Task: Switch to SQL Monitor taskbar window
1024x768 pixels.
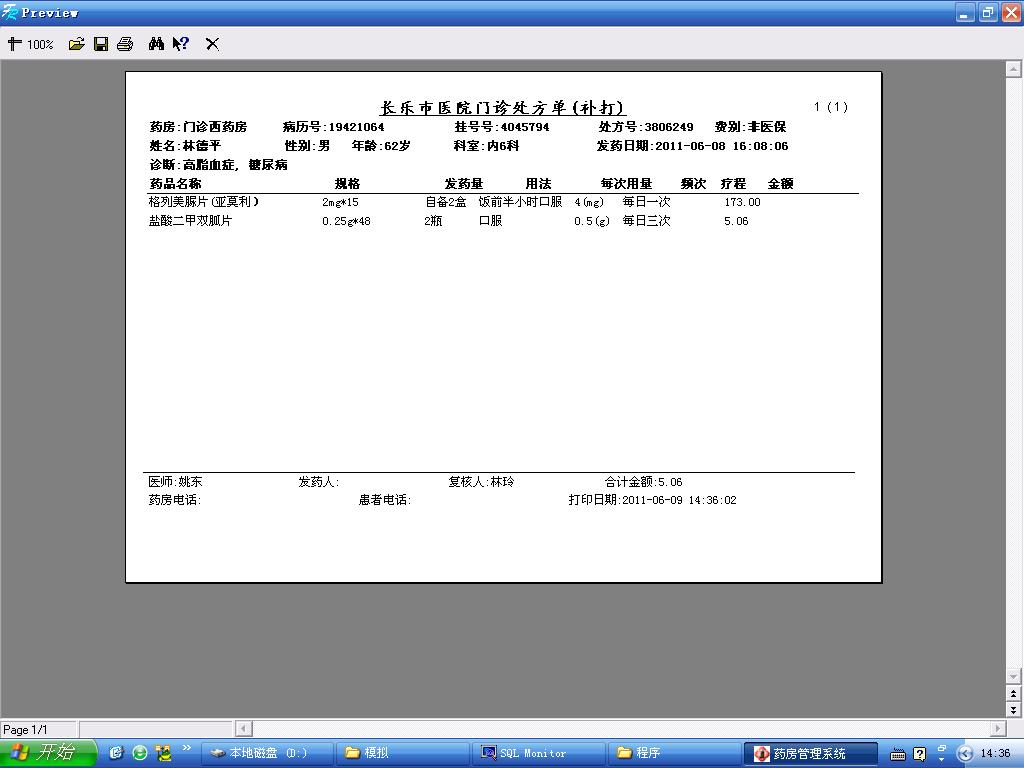Action: [x=539, y=753]
